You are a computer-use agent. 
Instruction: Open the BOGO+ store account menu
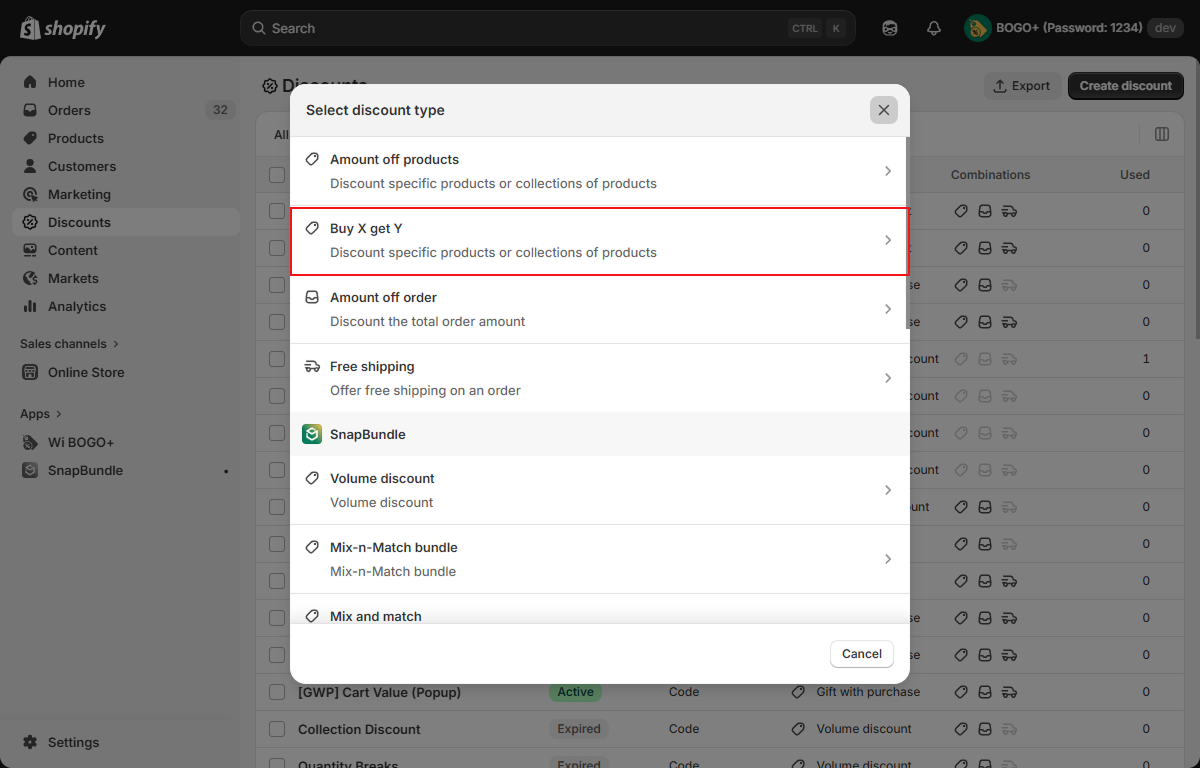1073,28
